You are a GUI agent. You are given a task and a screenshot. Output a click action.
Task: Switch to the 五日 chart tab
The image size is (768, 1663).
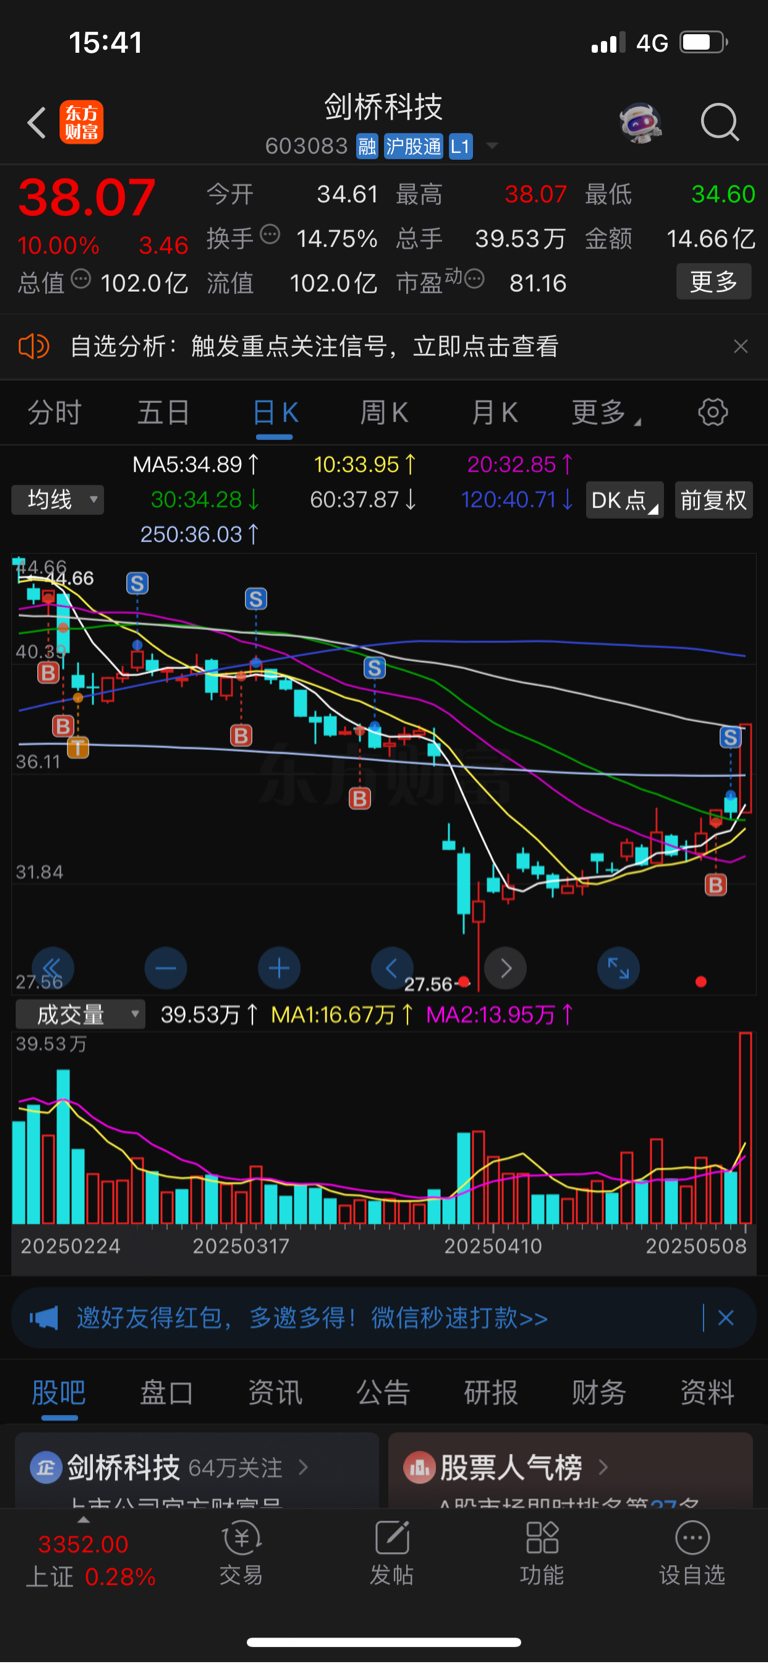(163, 412)
